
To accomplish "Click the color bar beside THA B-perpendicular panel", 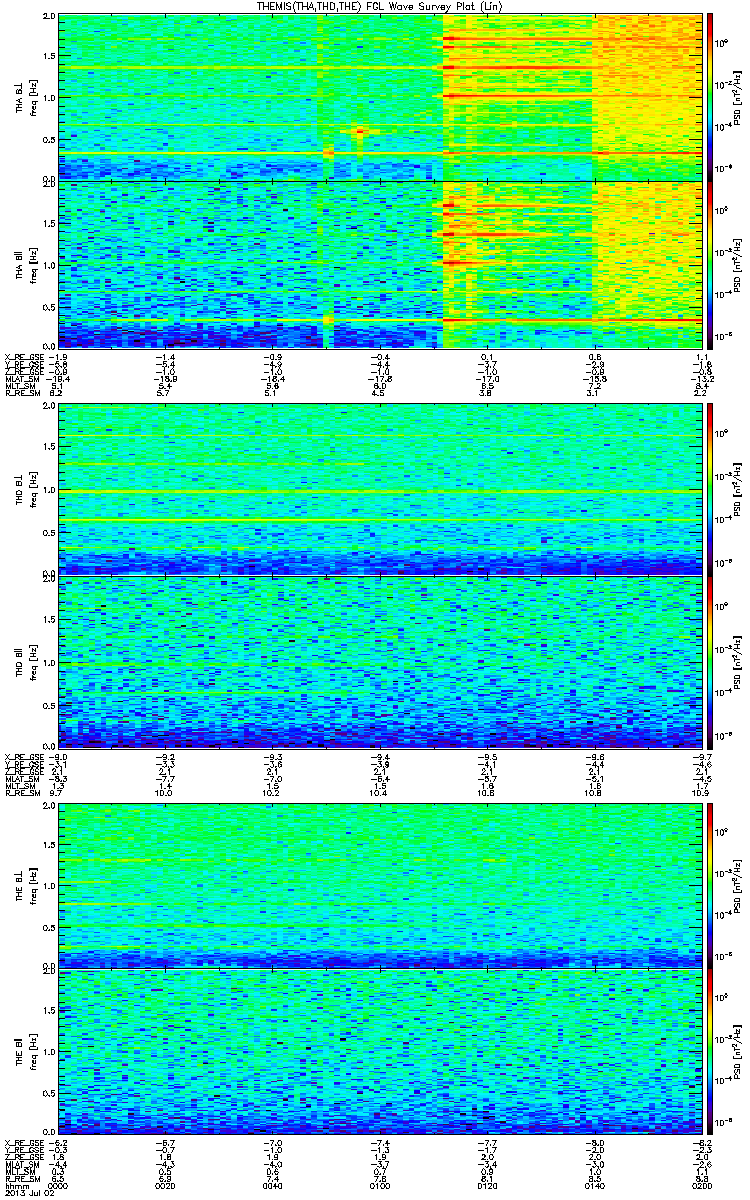I will point(711,97).
